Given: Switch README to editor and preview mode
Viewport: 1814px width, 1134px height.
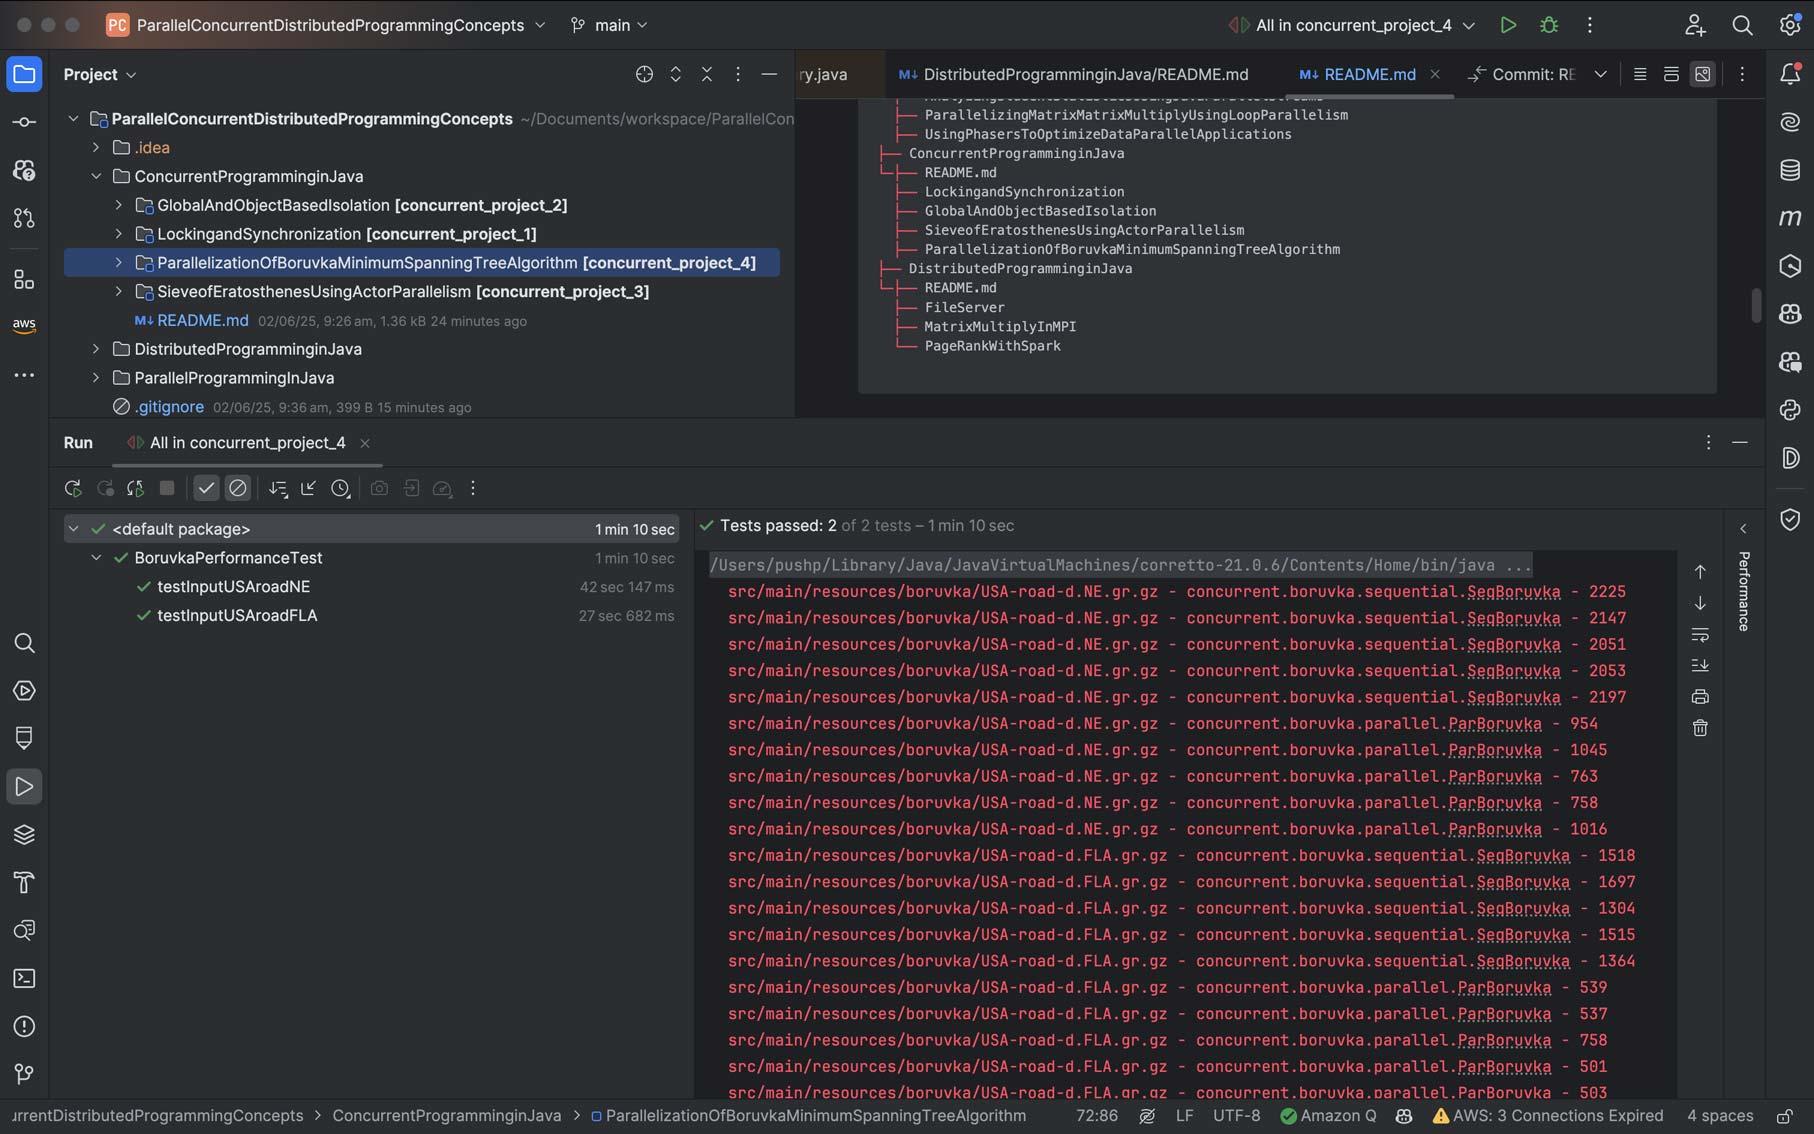Looking at the screenshot, I should click(x=1671, y=74).
